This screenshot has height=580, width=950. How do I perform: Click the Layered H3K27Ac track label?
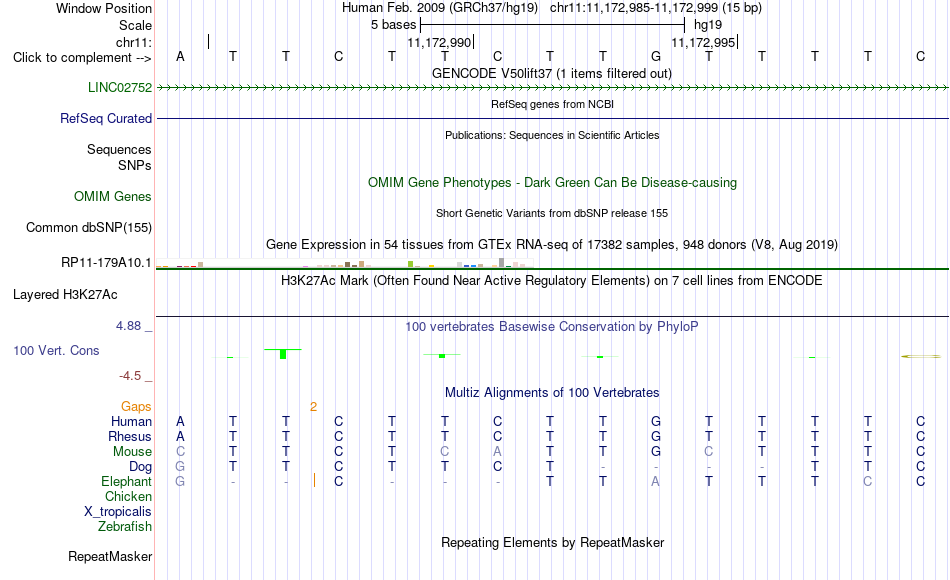tap(65, 295)
